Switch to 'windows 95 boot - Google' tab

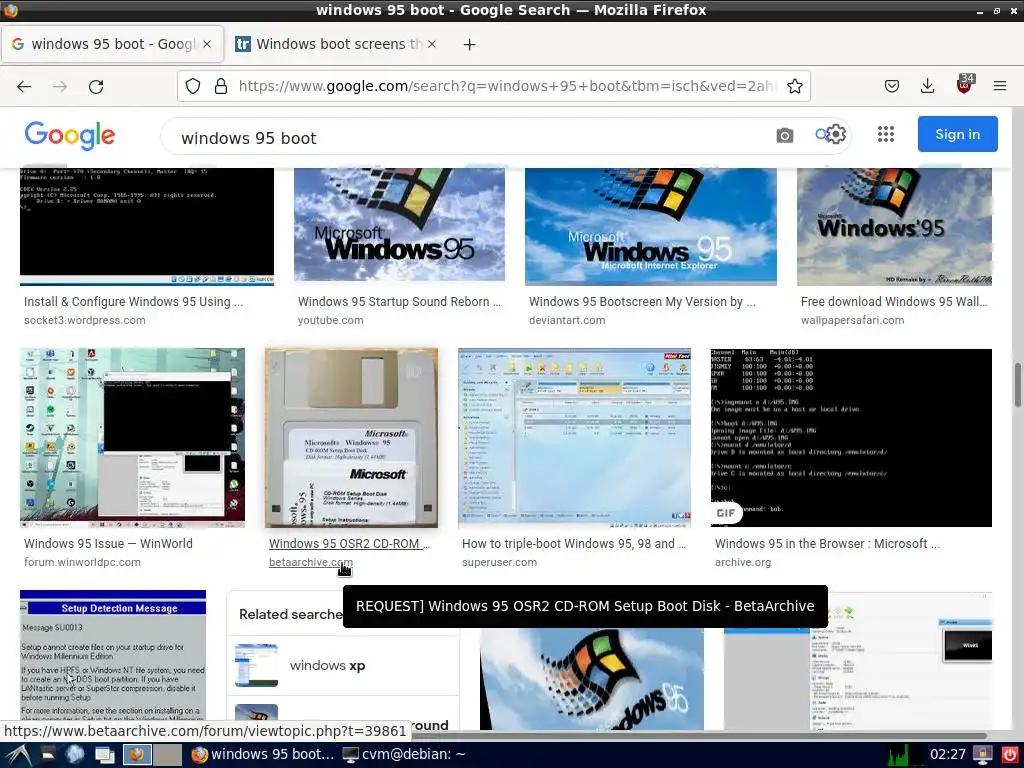pos(112,44)
